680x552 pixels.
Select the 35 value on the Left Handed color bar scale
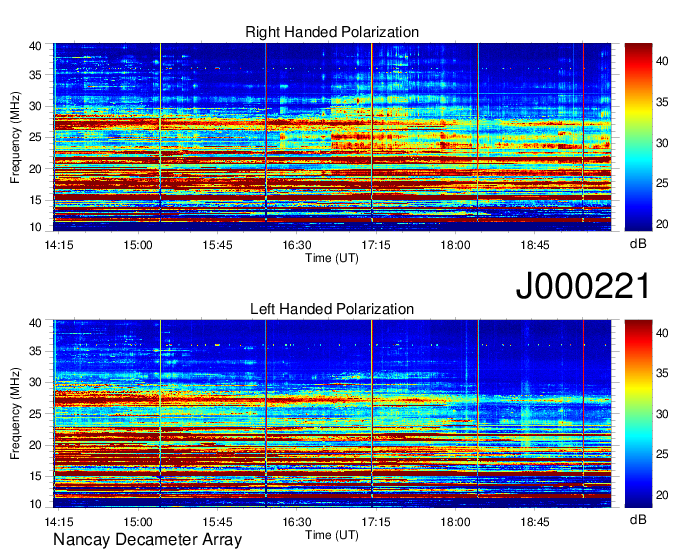[x=662, y=373]
